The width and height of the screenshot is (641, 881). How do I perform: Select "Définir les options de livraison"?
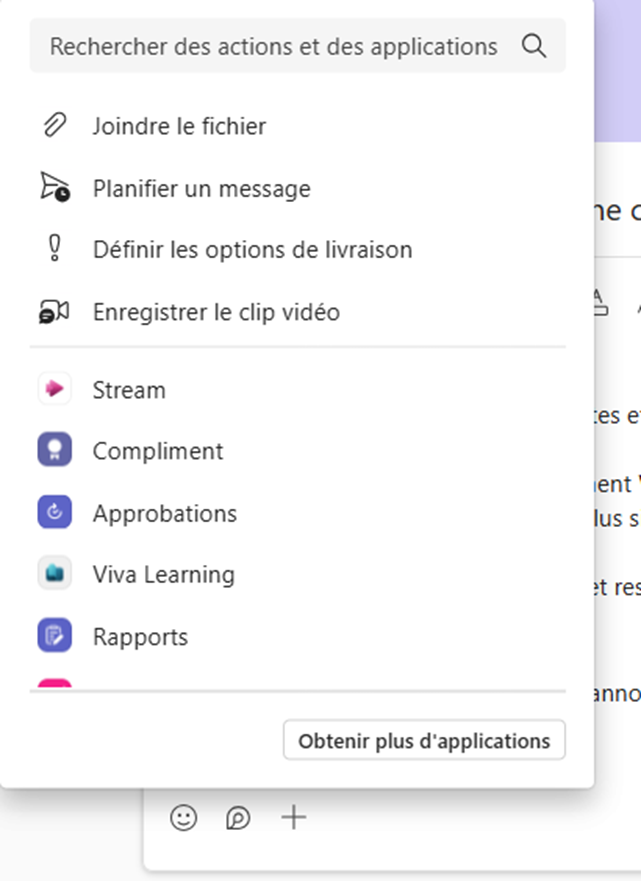point(252,250)
